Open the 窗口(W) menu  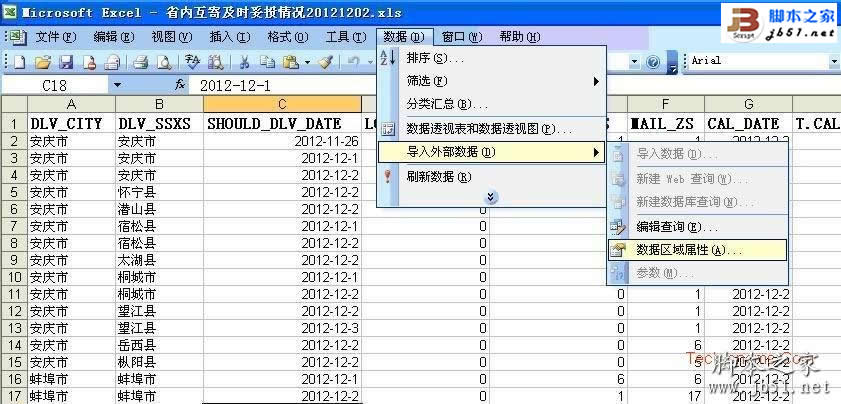(462, 37)
